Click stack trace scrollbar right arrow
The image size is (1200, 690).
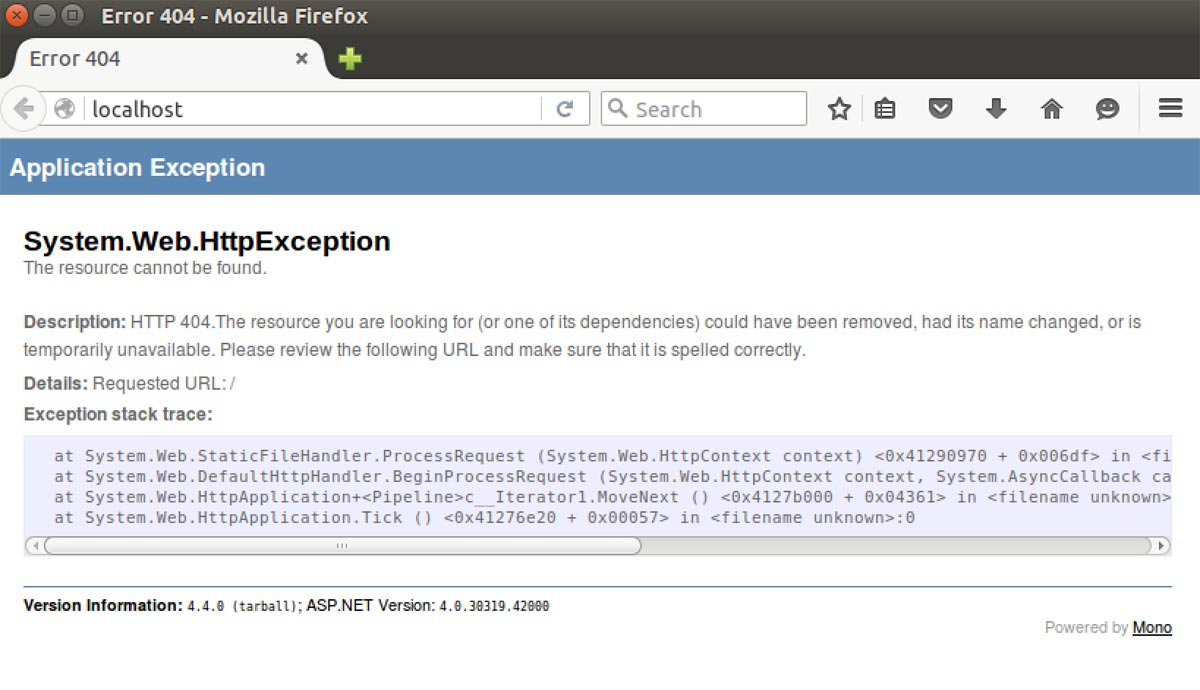[1161, 546]
